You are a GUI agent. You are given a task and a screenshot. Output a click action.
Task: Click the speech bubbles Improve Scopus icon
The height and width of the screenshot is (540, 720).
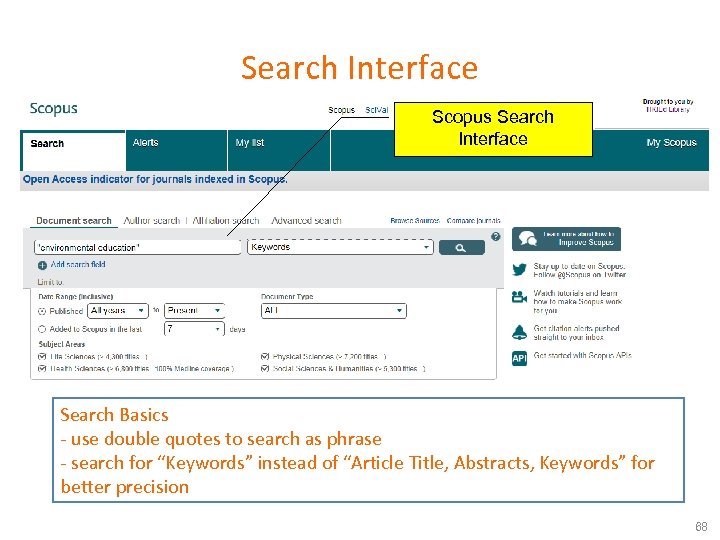pos(528,238)
